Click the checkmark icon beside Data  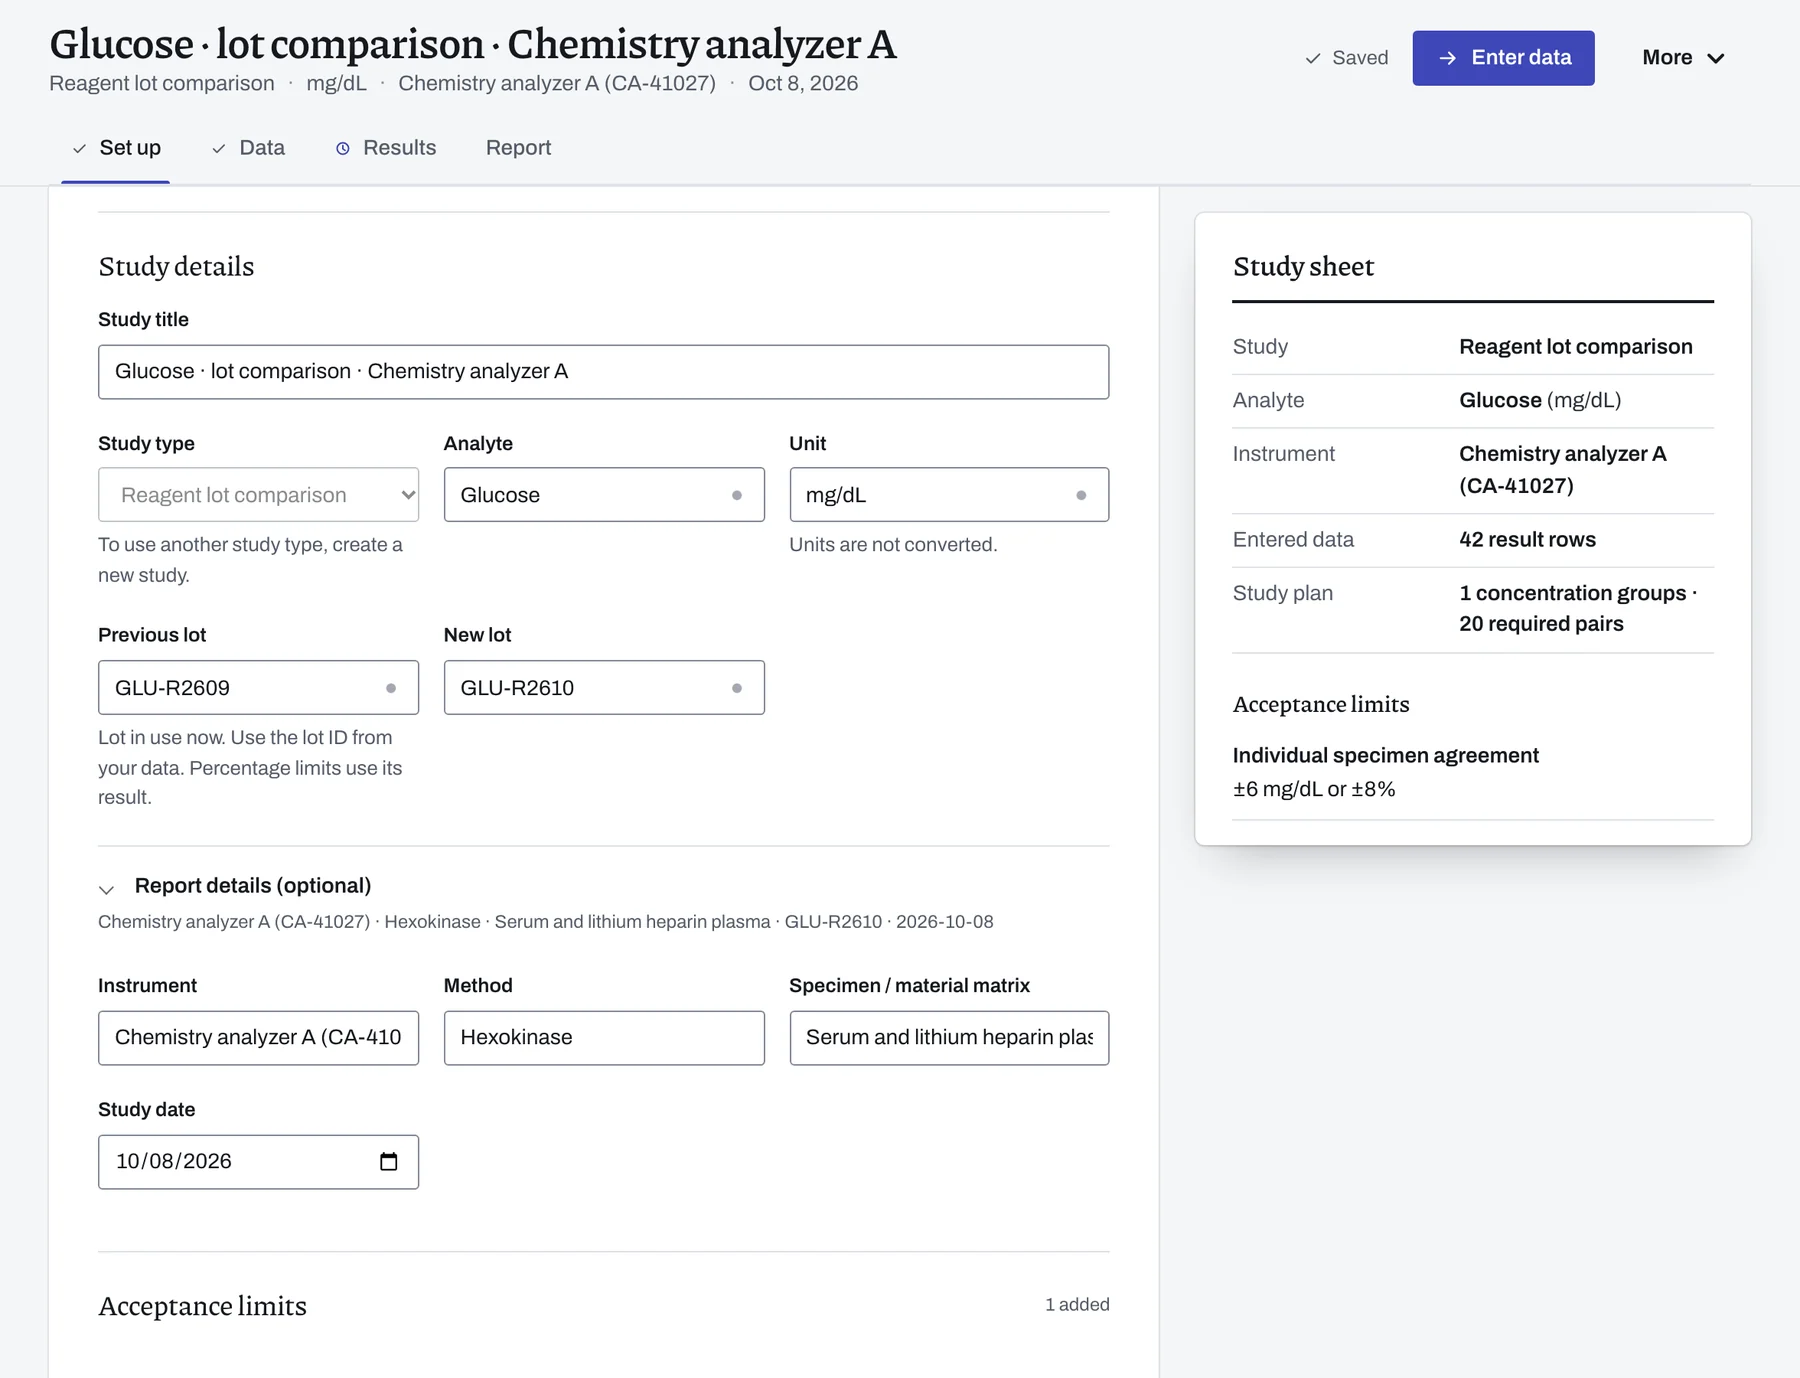click(x=219, y=149)
